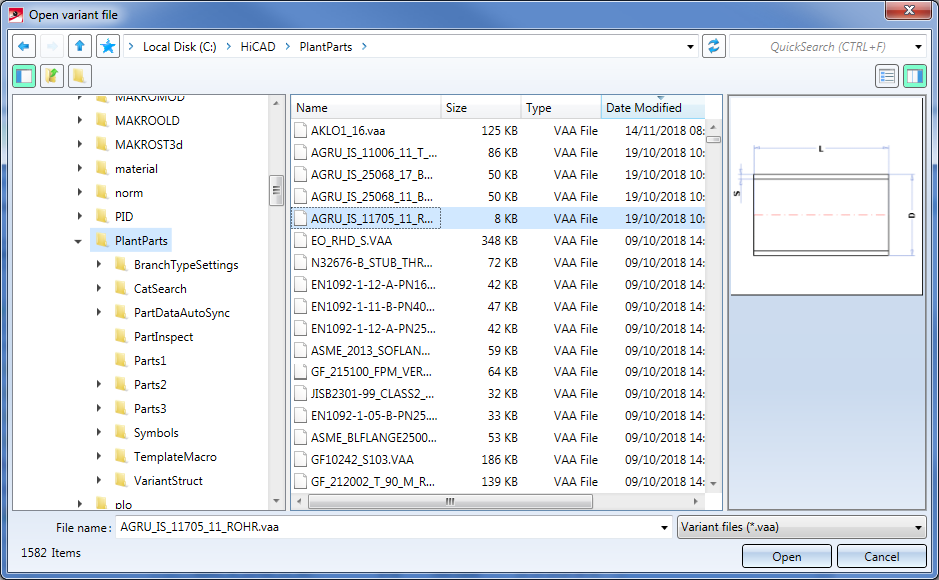The height and width of the screenshot is (580, 939).
Task: Open the favorites star button
Action: [x=108, y=46]
